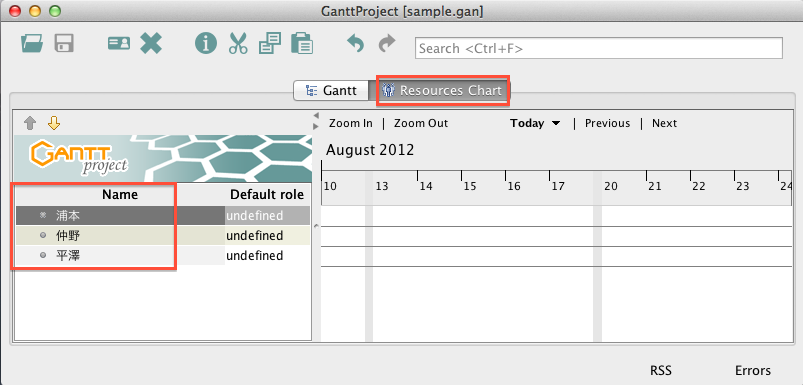Image resolution: width=803 pixels, height=385 pixels.
Task: Click the Default role column header
Action: click(x=267, y=195)
